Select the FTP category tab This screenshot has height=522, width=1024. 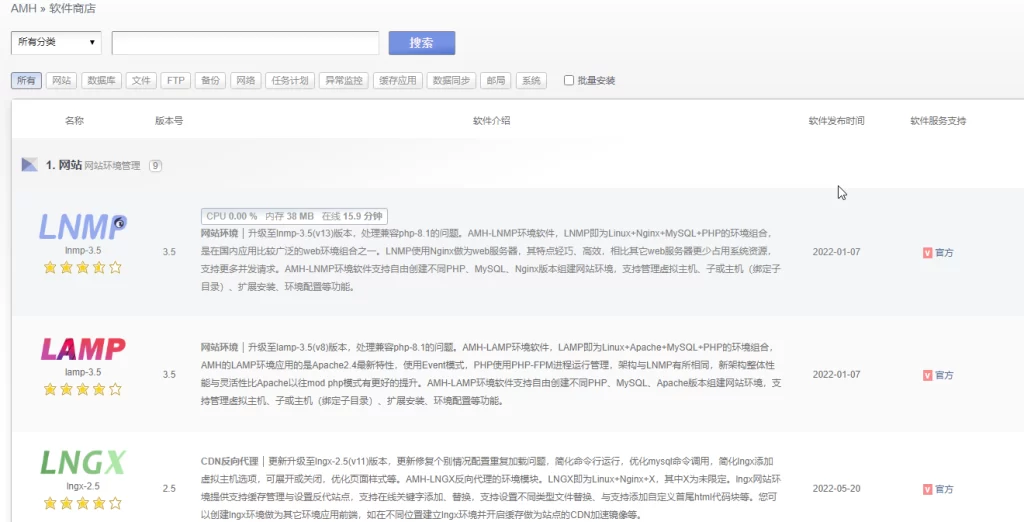[176, 80]
